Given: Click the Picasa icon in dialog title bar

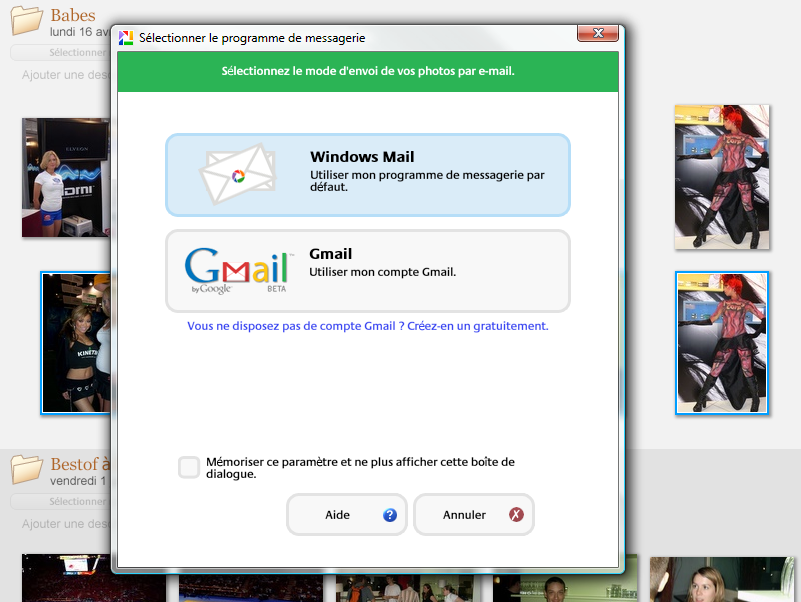Looking at the screenshot, I should tap(126, 38).
